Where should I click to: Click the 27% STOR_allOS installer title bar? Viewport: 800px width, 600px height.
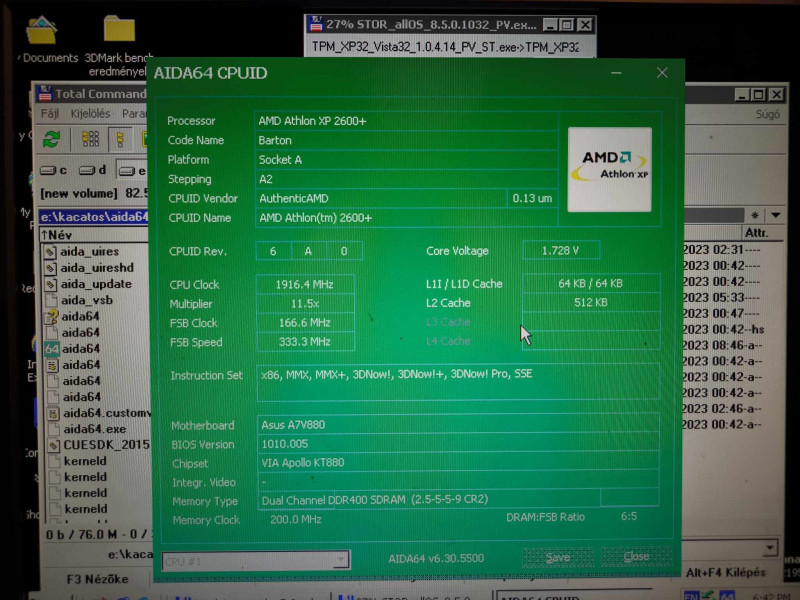point(431,24)
